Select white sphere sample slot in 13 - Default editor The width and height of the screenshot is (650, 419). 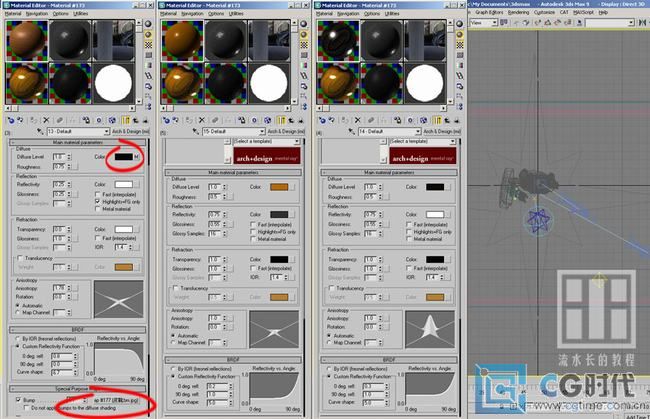pos(113,83)
